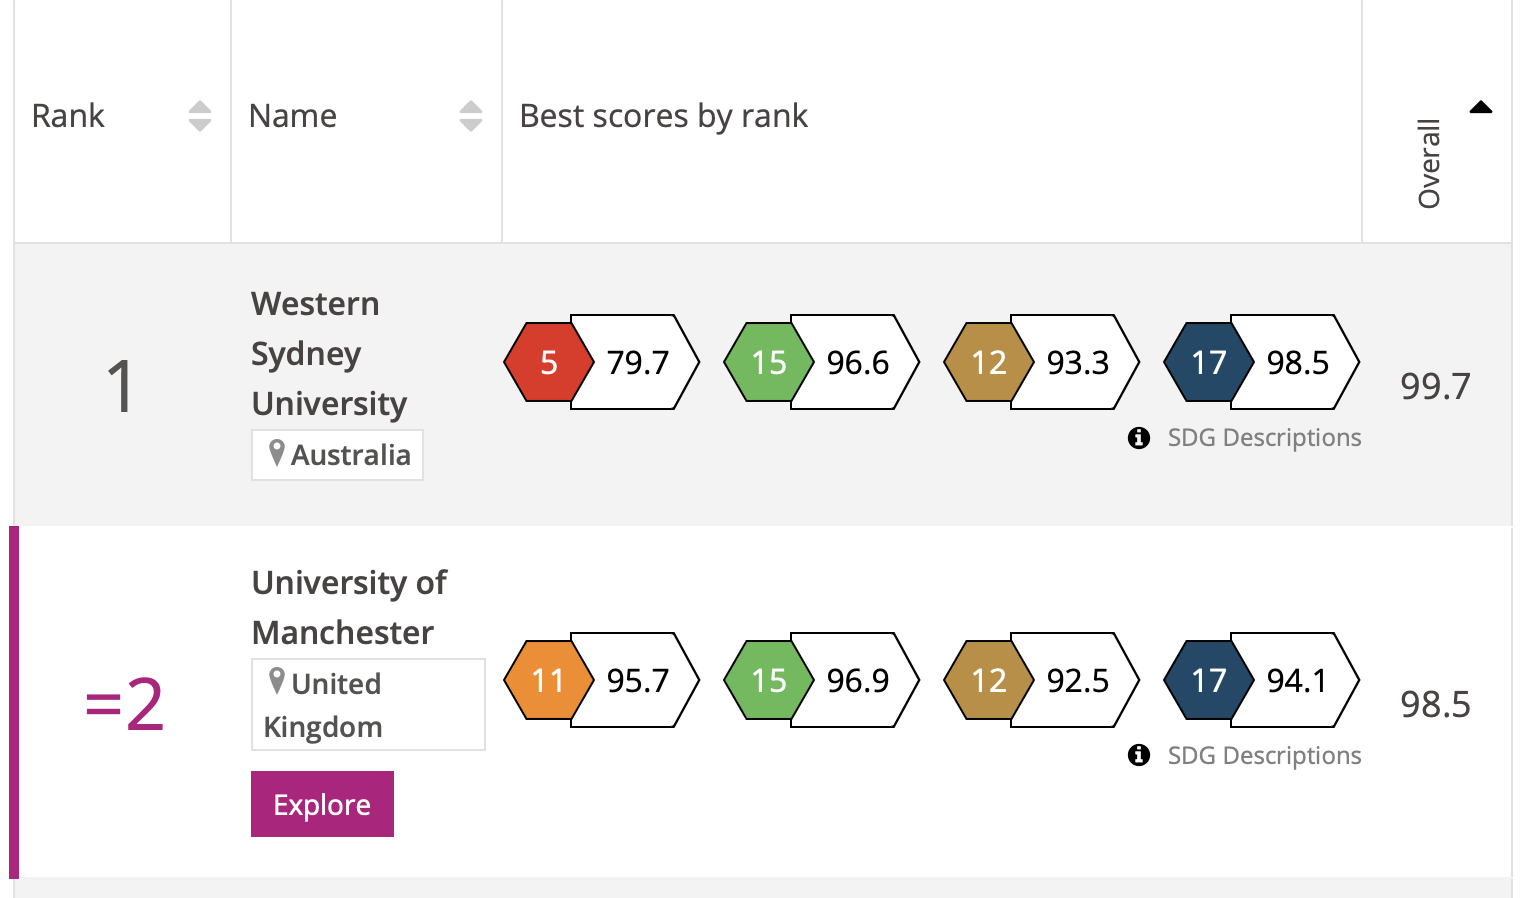1526x898 pixels.
Task: Click green SDG 15 badge in Western Sydney row
Action: click(x=767, y=362)
